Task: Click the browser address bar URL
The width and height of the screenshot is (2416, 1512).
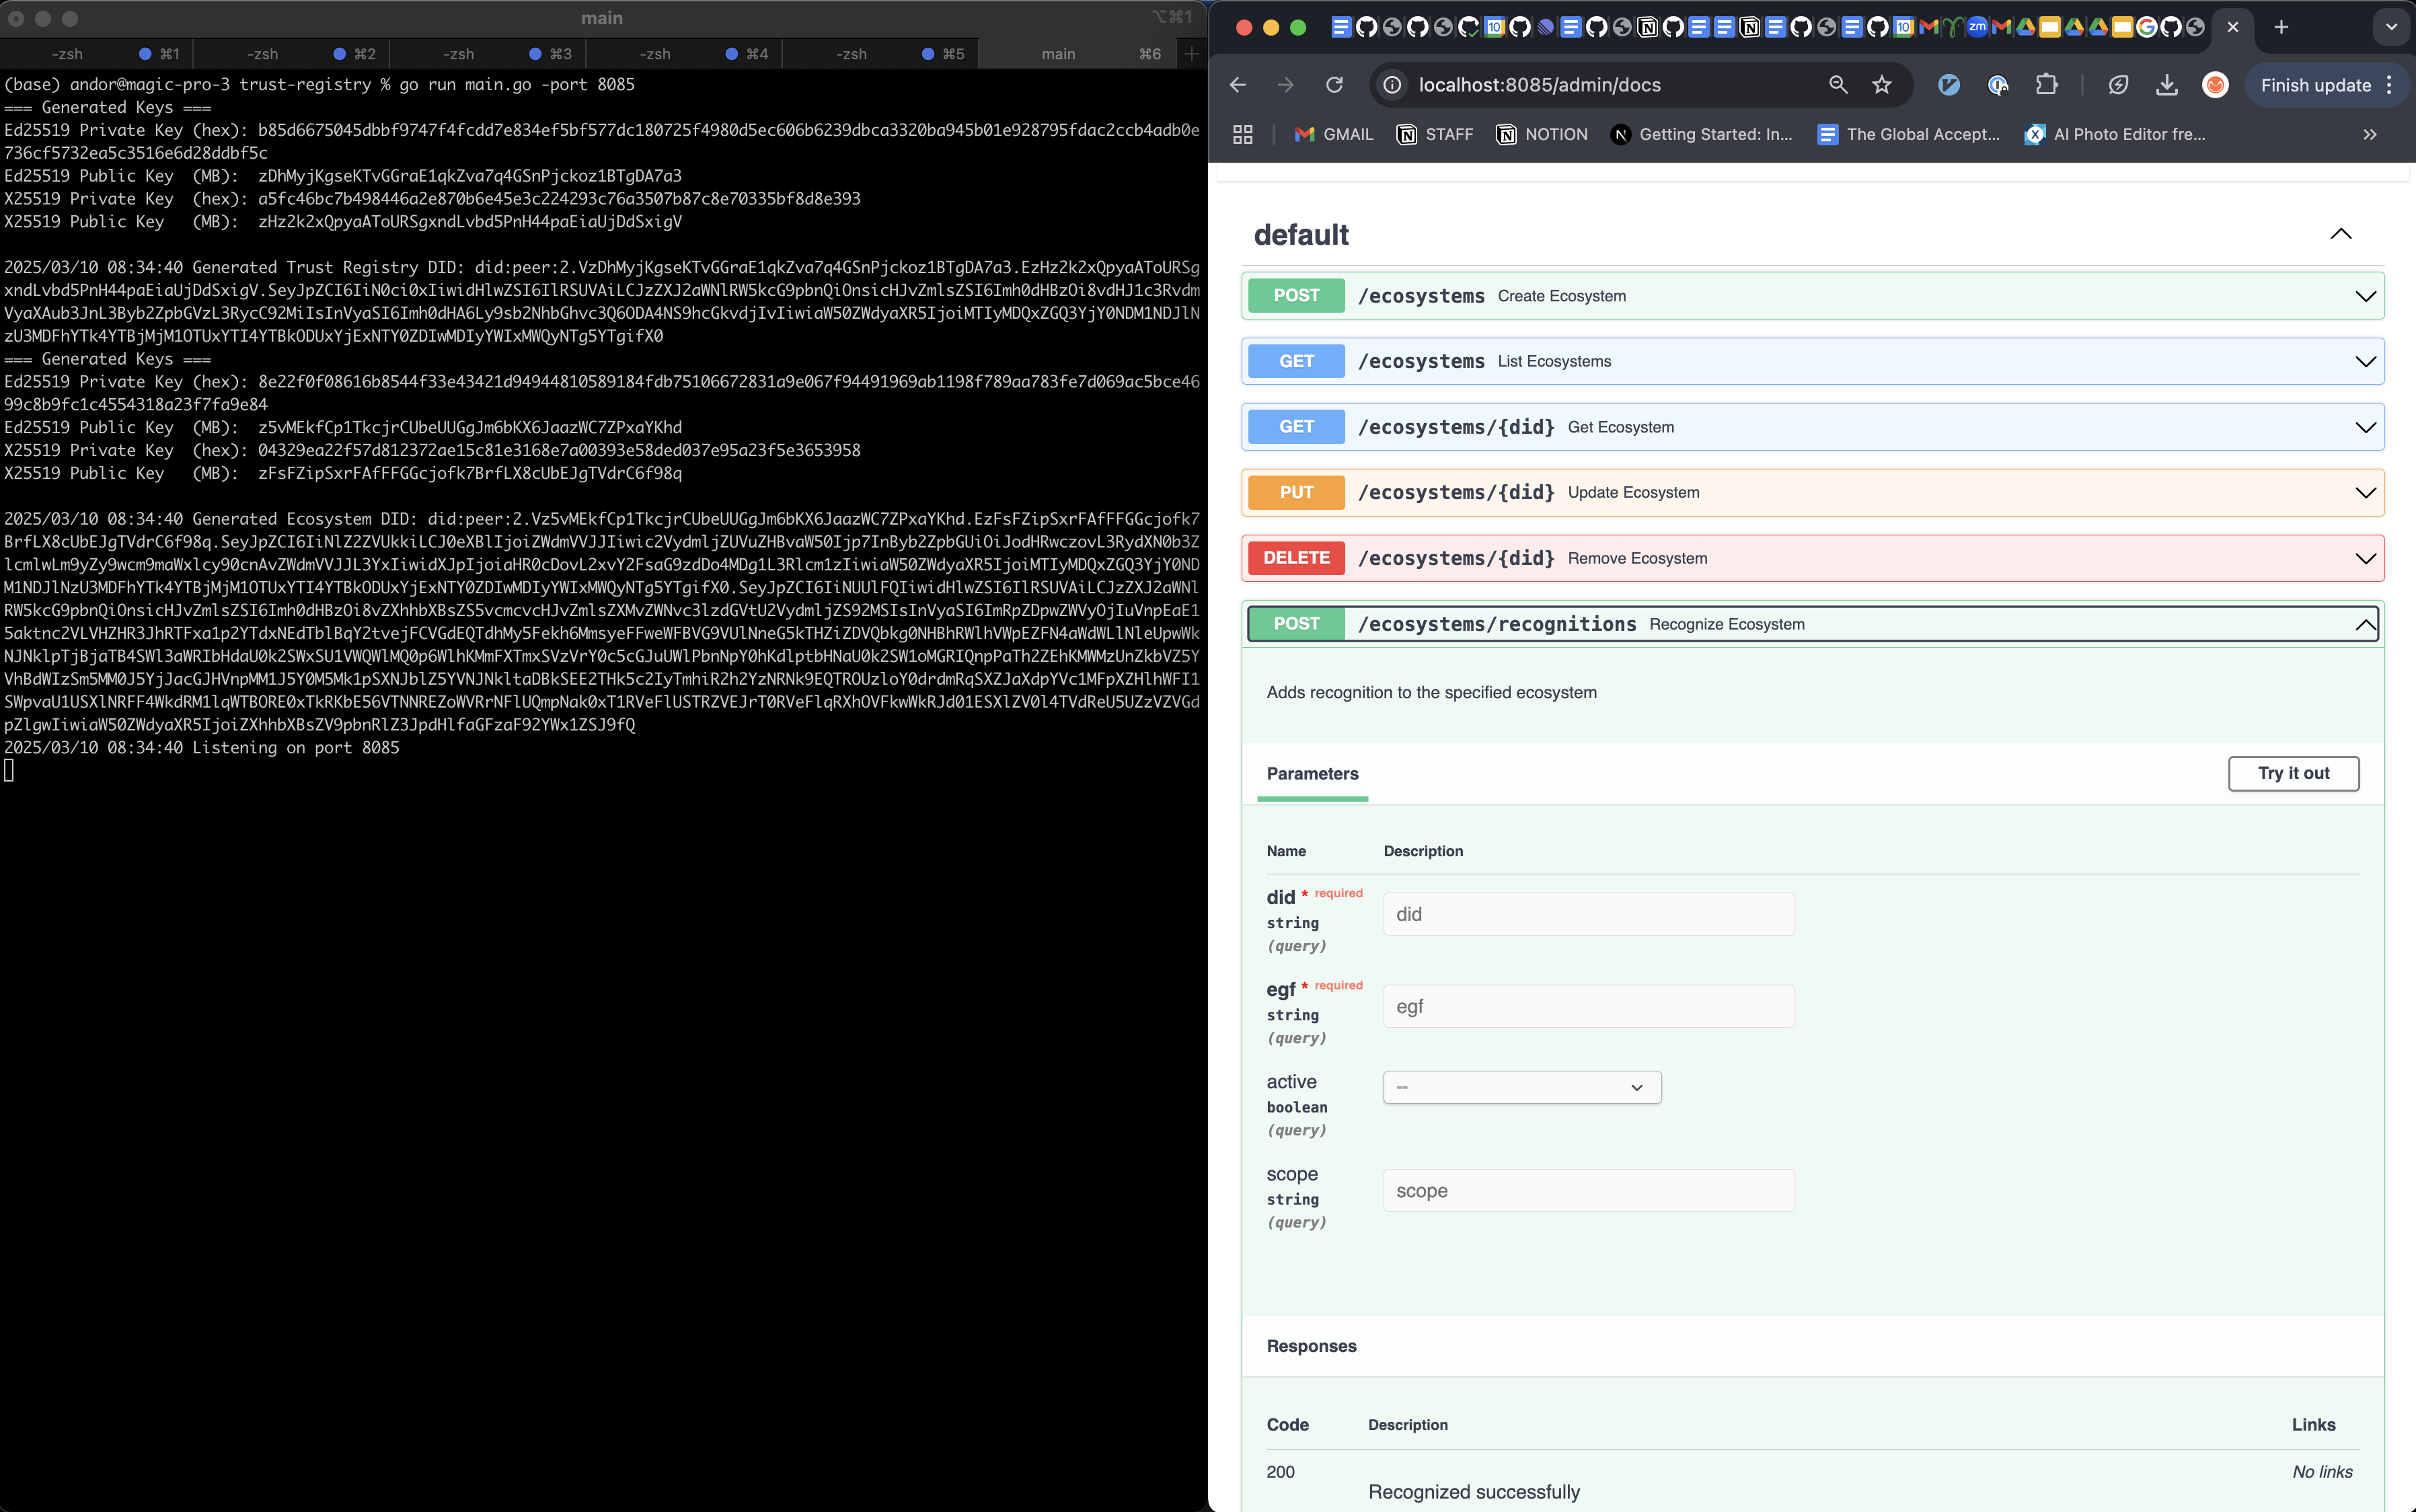Action: pyautogui.click(x=1539, y=85)
